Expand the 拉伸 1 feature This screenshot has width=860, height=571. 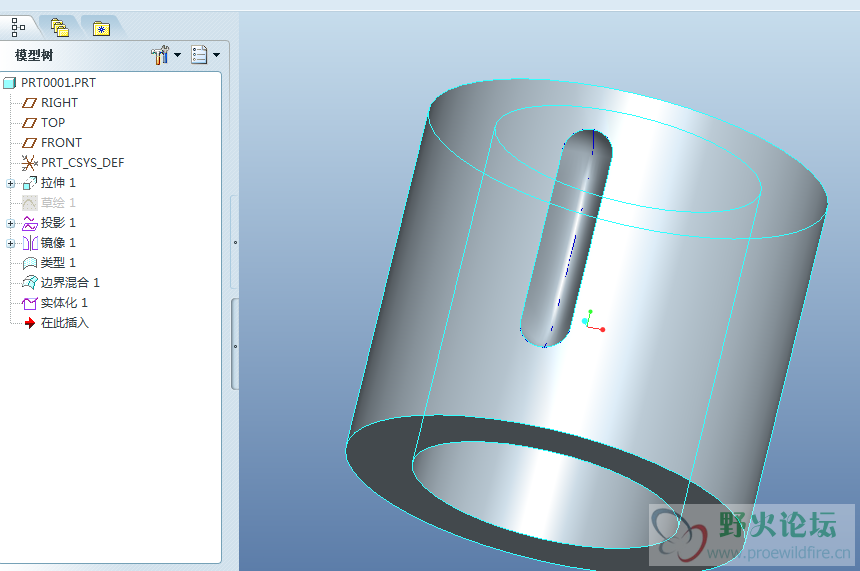click(x=10, y=183)
